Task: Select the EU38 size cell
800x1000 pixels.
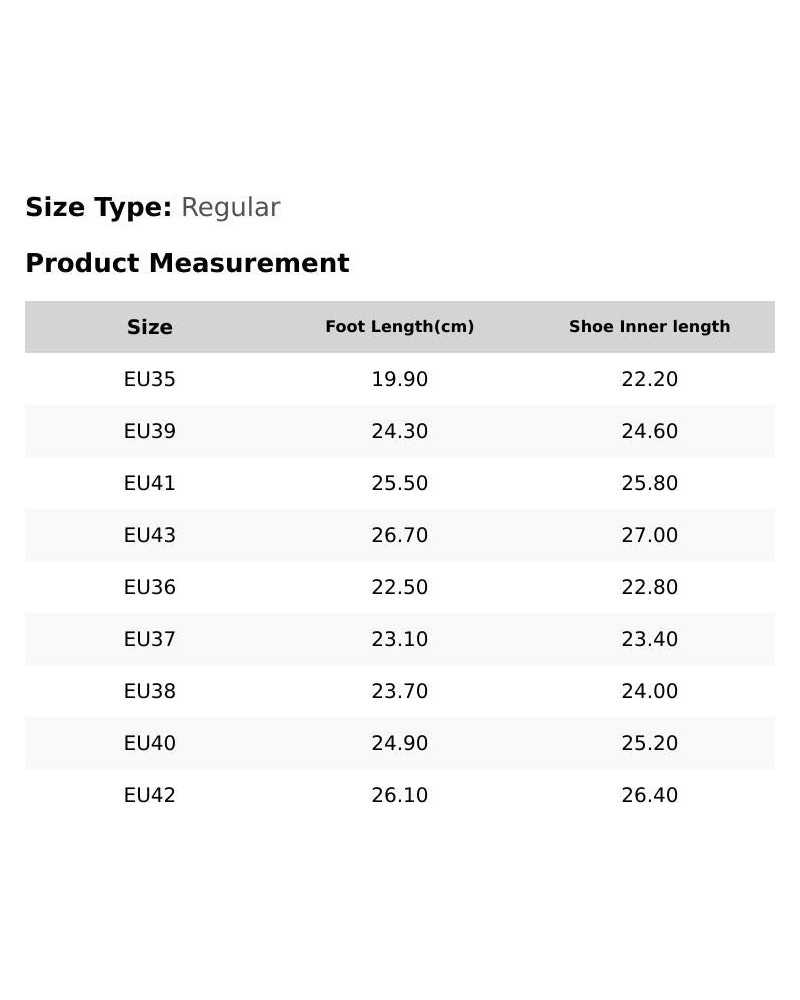Action: [149, 691]
